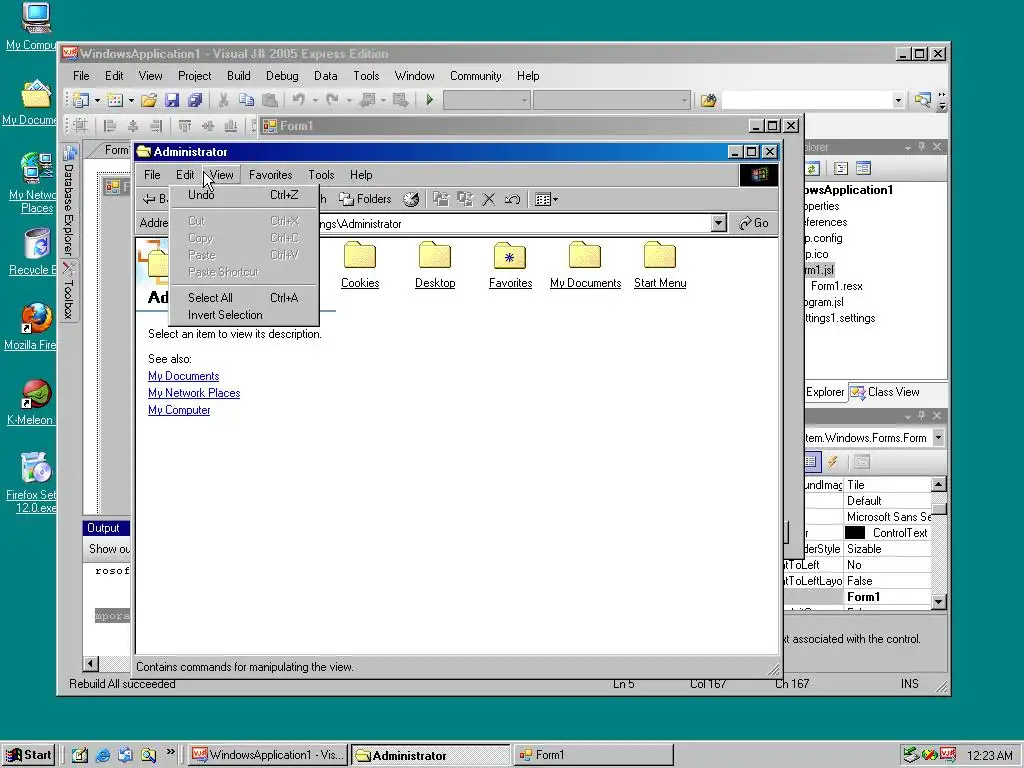Follow the My Computer link under See also
The height and width of the screenshot is (768, 1024).
pyautogui.click(x=179, y=410)
